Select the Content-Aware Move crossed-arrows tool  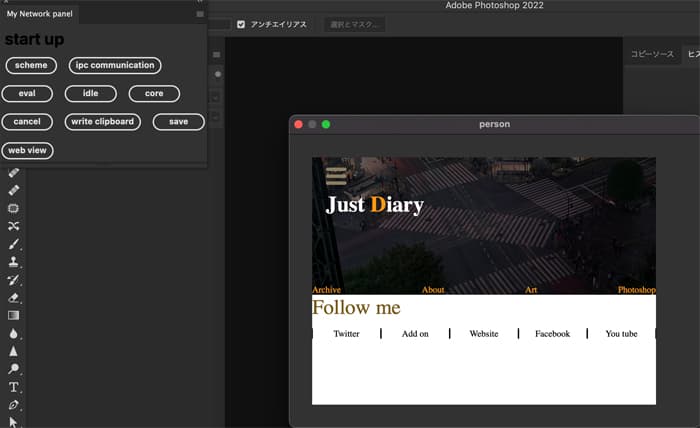coord(13,226)
